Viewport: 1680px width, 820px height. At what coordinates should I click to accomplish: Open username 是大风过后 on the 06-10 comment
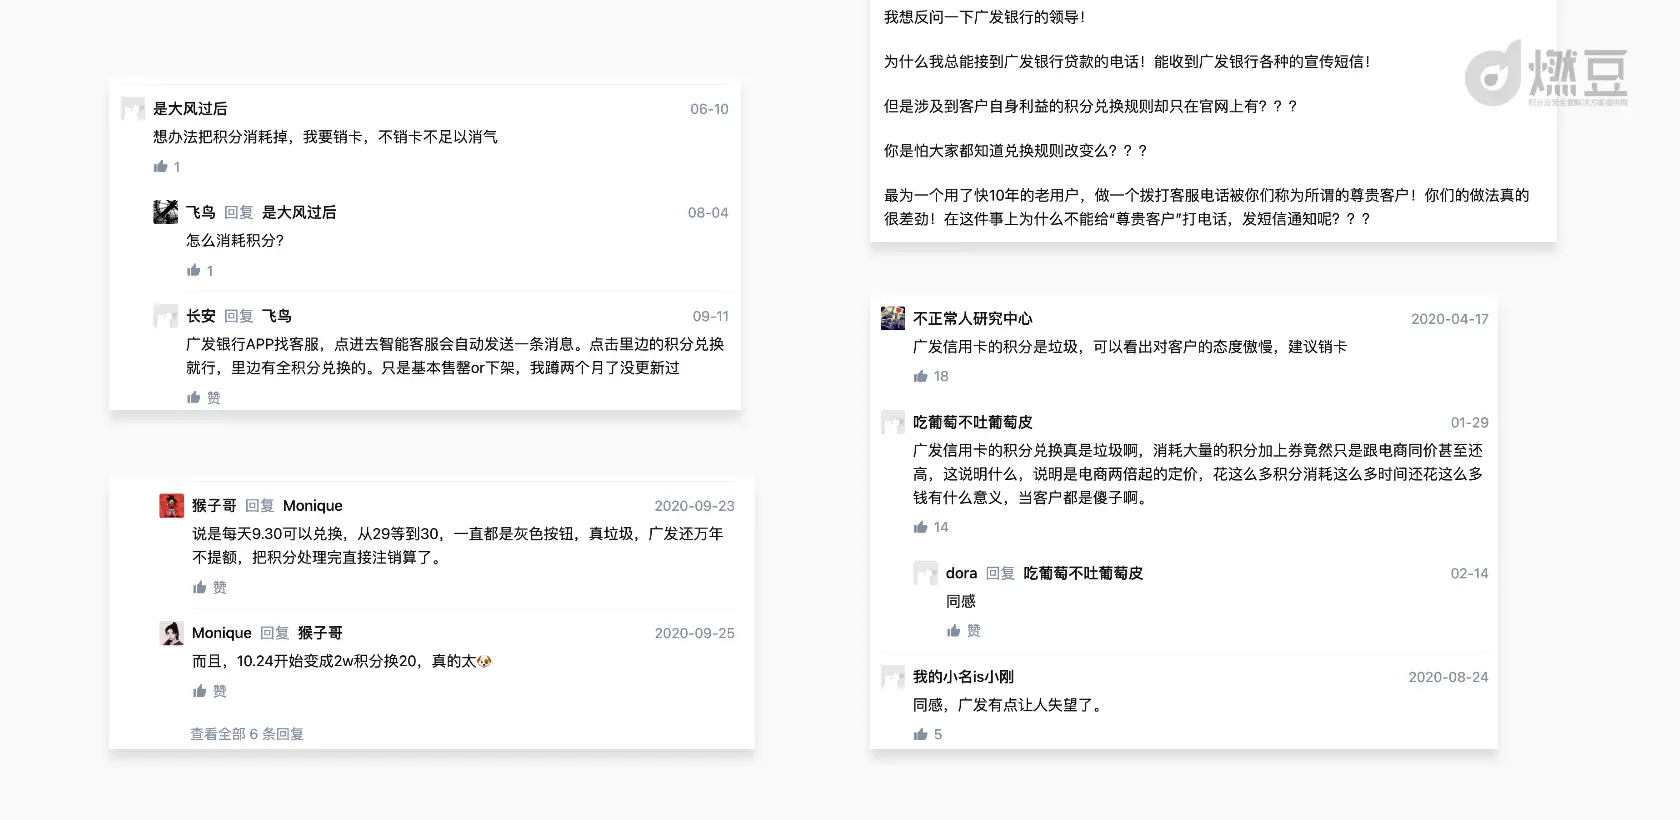click(x=190, y=109)
